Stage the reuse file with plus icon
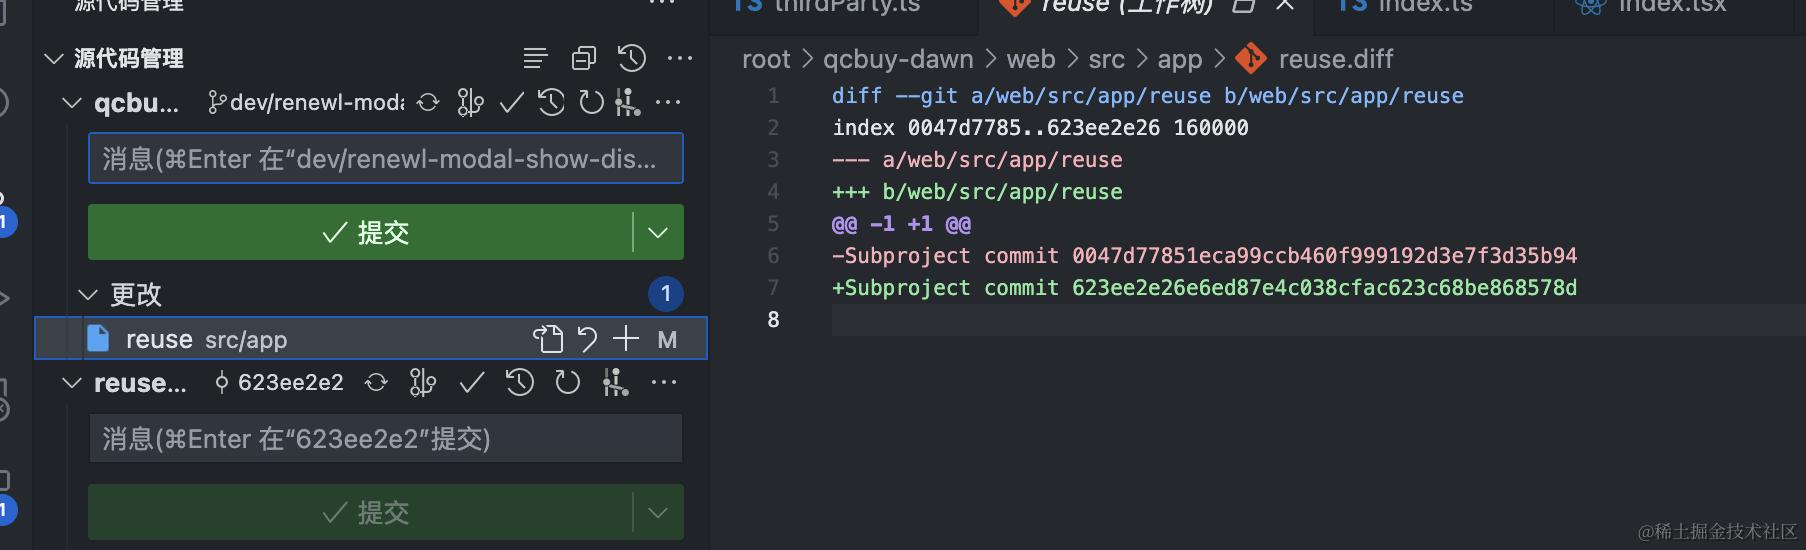 (x=626, y=340)
